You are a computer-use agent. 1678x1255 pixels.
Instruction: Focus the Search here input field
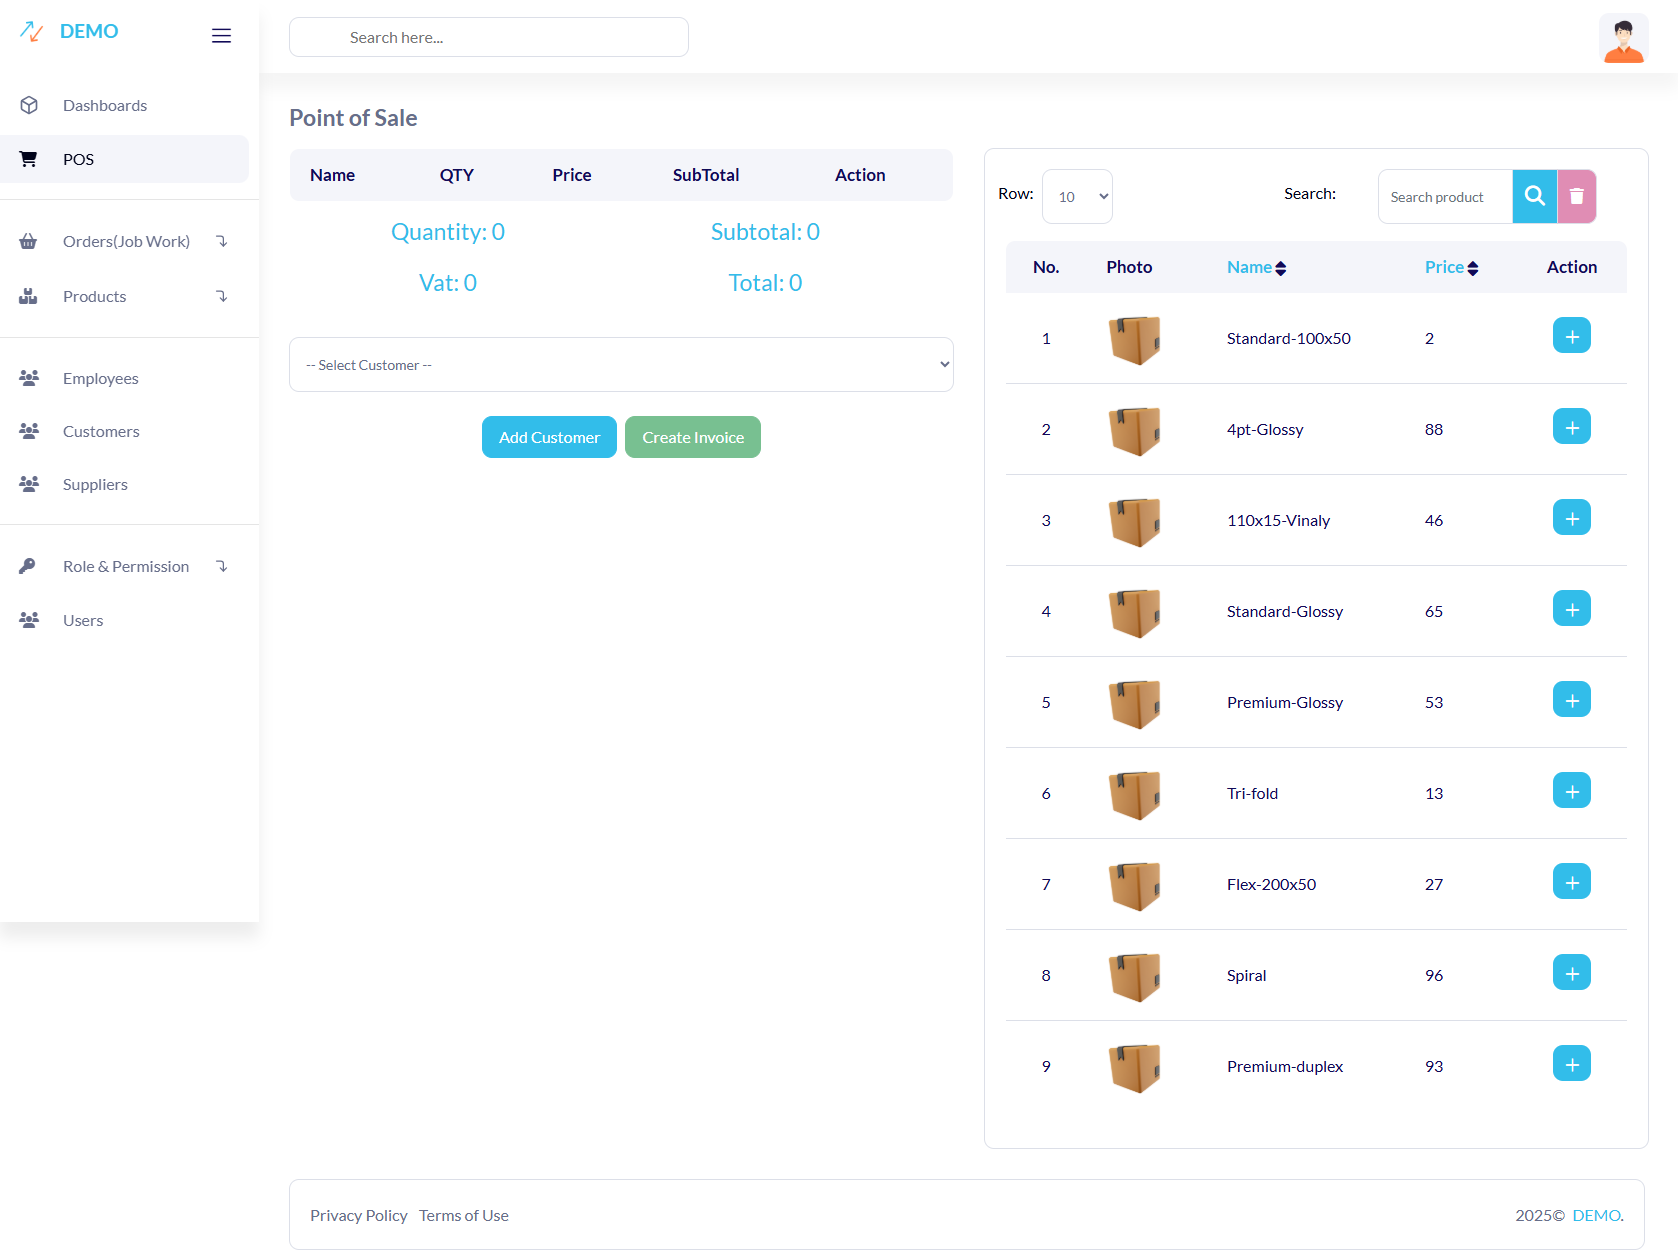coord(488,37)
